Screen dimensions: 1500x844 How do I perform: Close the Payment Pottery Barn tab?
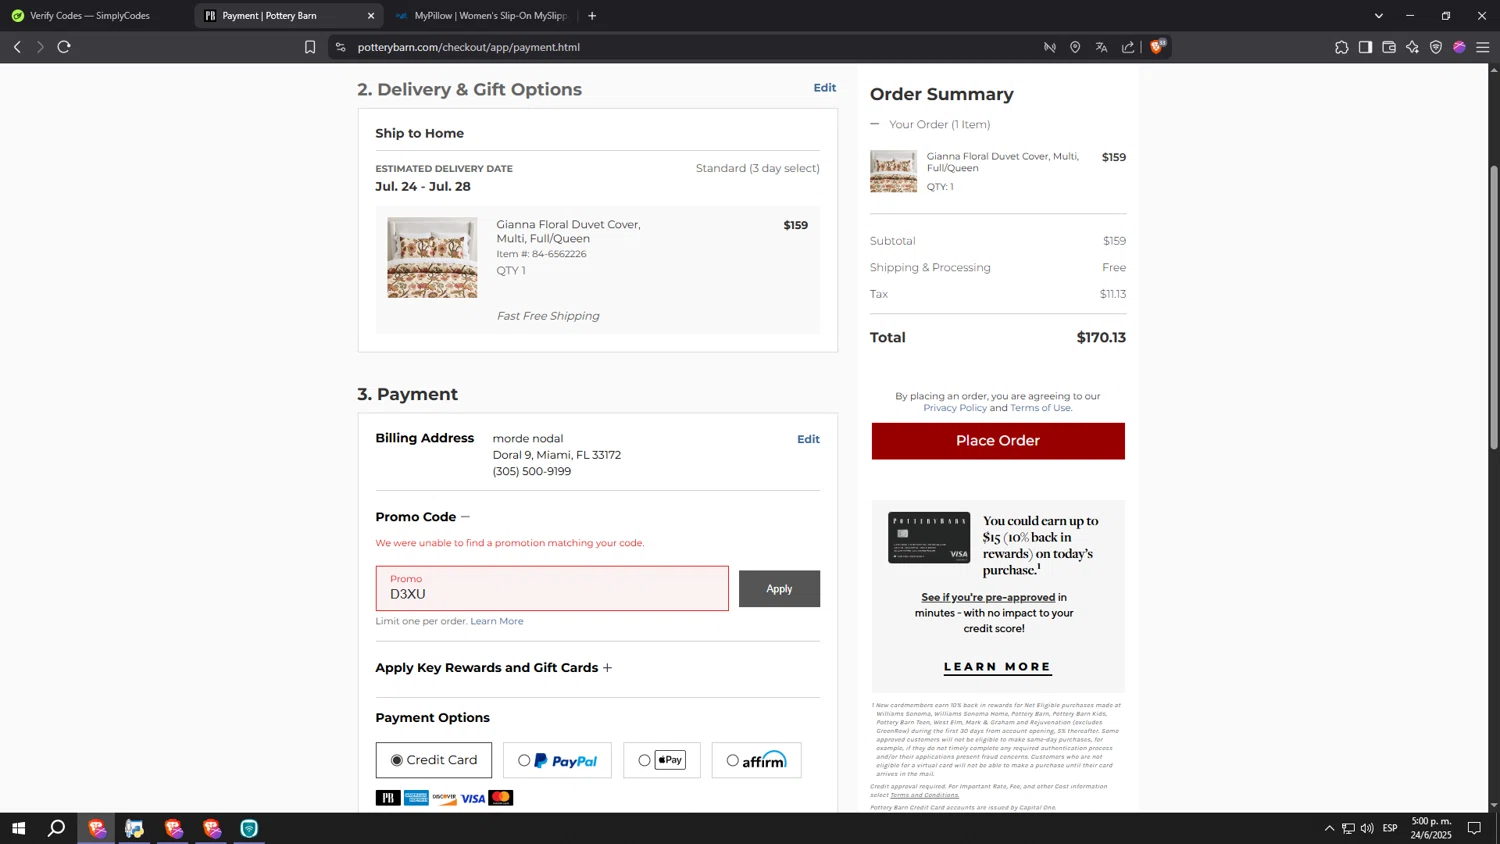[x=371, y=16]
